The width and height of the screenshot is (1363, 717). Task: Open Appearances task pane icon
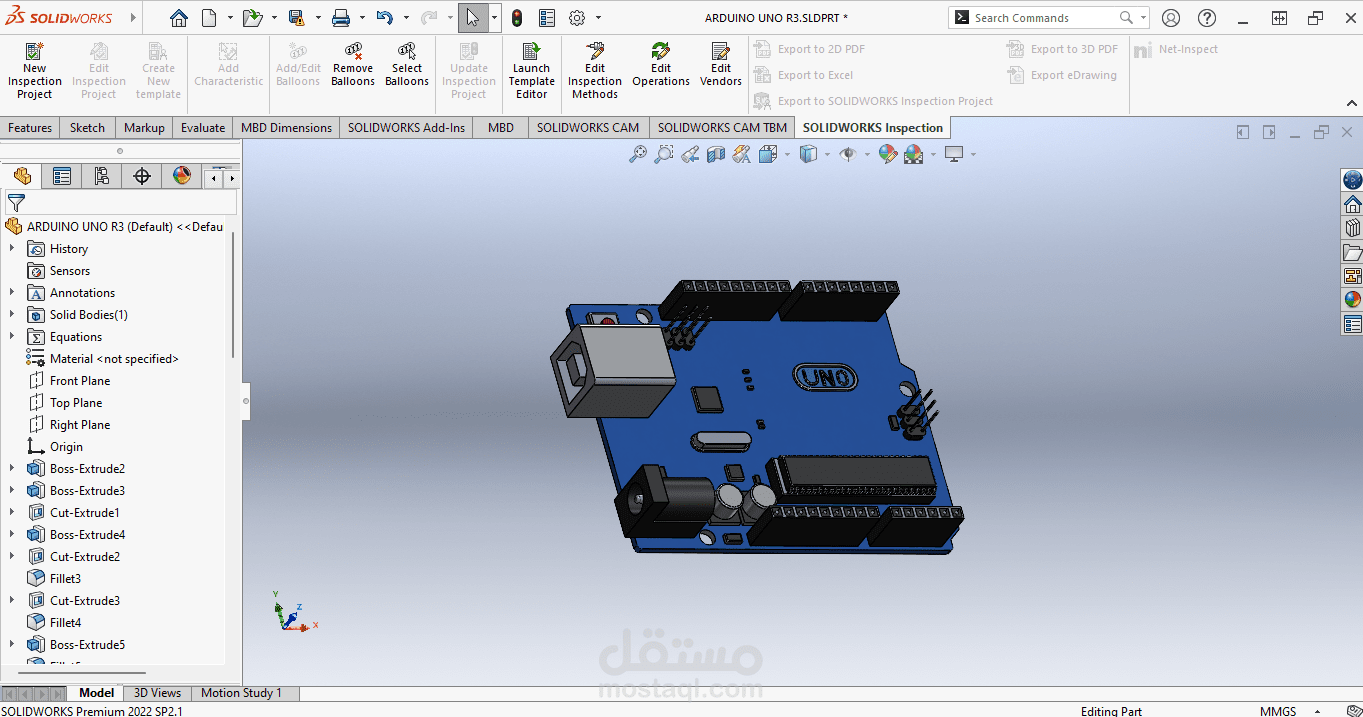(1352, 299)
